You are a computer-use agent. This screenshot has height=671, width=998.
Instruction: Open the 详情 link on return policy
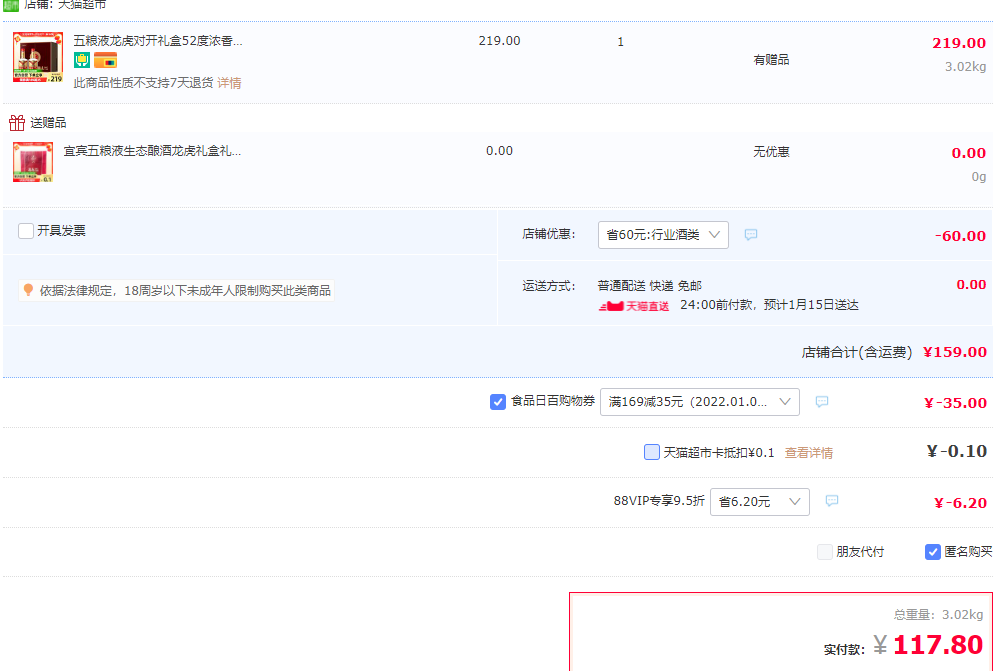coord(229,83)
